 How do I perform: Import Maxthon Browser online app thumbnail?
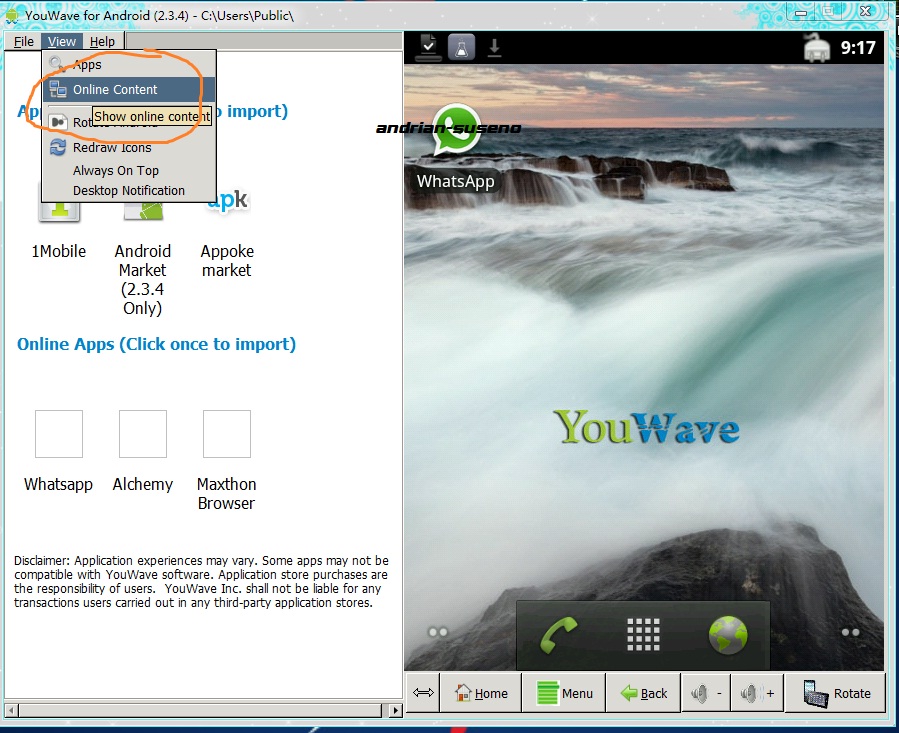pyautogui.click(x=227, y=434)
